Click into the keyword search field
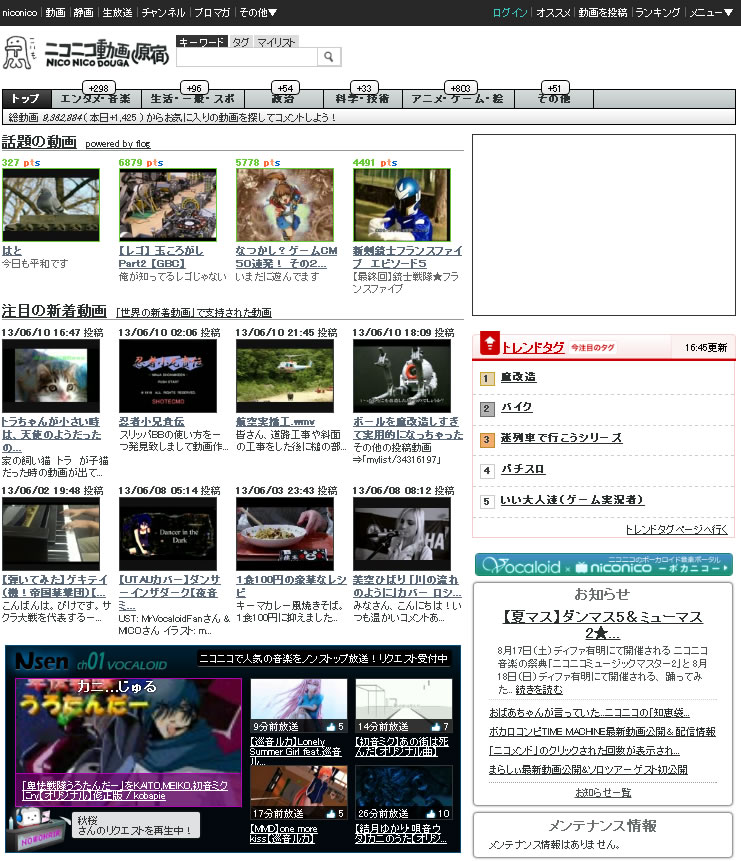 click(247, 57)
